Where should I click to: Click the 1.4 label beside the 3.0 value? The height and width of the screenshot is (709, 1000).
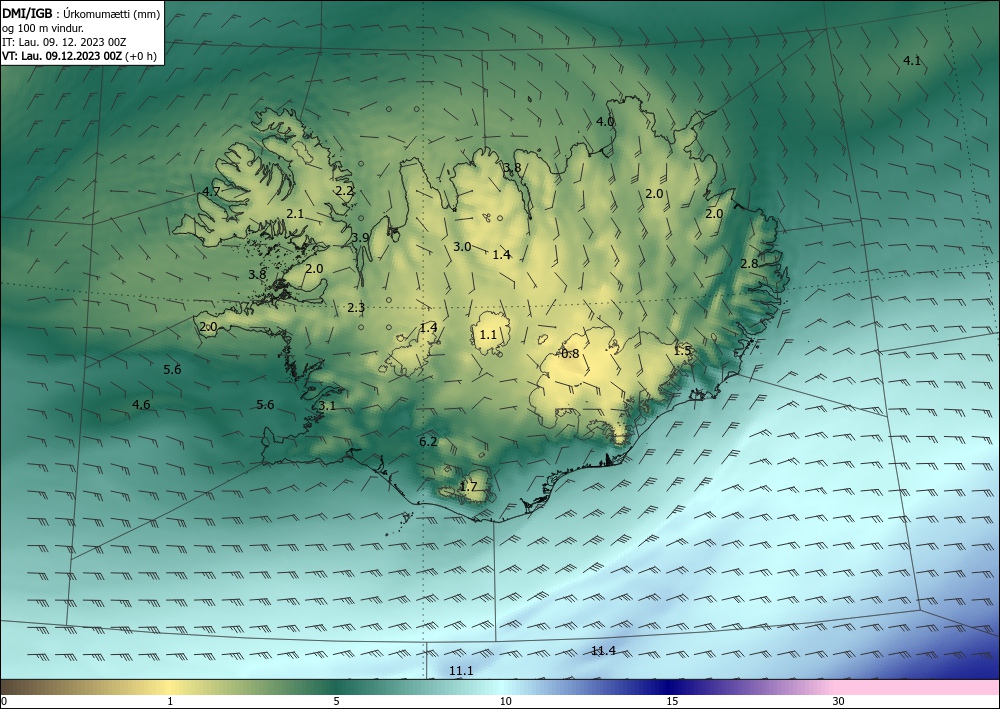point(501,254)
